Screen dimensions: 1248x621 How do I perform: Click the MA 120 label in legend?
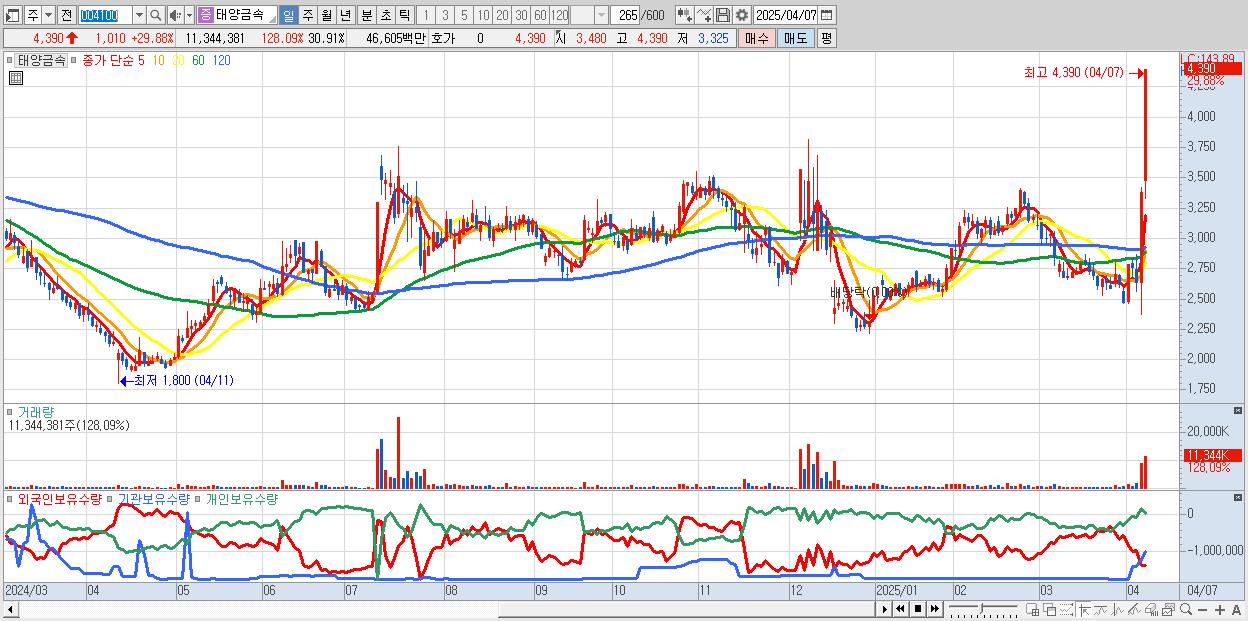(x=222, y=60)
